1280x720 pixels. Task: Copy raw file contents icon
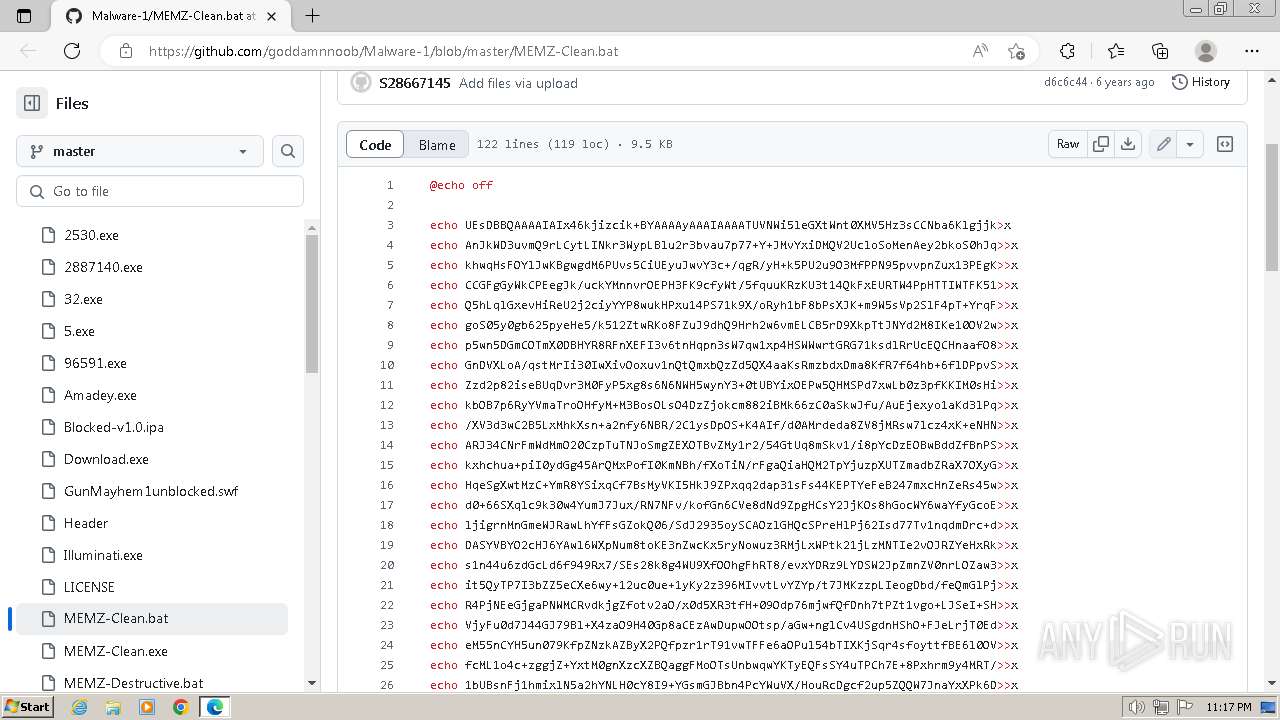point(1101,144)
